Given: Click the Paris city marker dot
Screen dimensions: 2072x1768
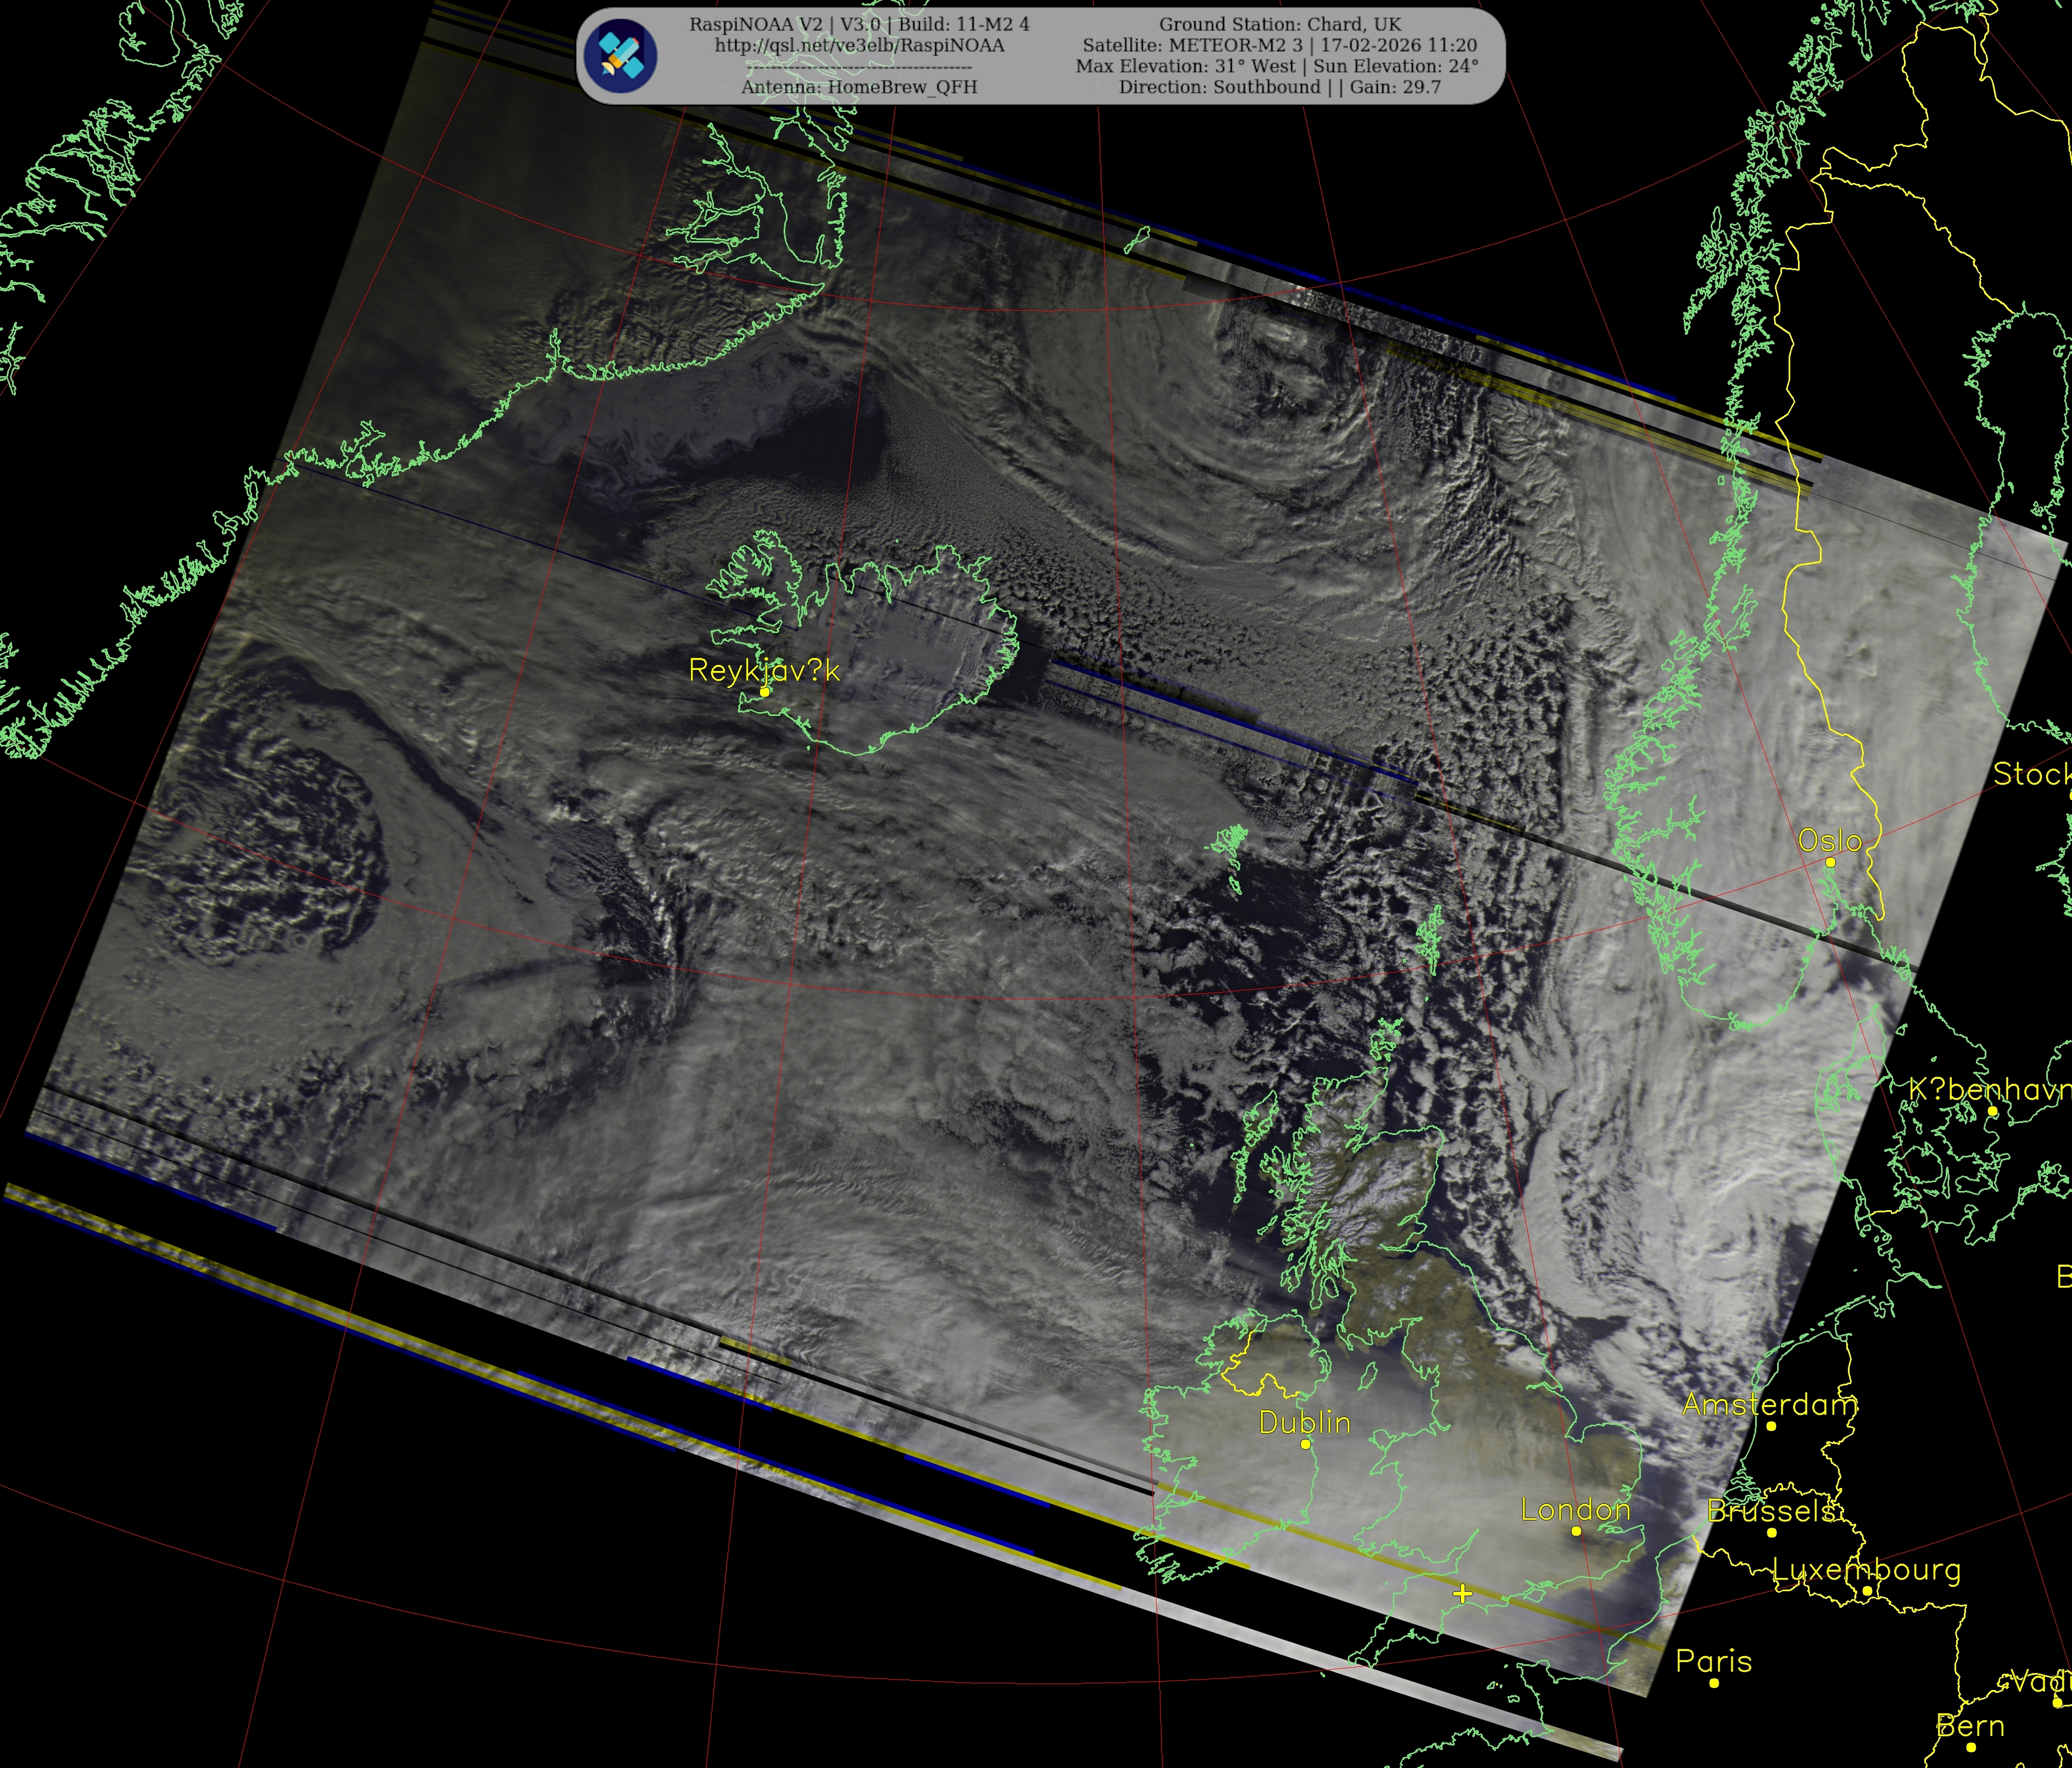Looking at the screenshot, I should [x=1714, y=1683].
